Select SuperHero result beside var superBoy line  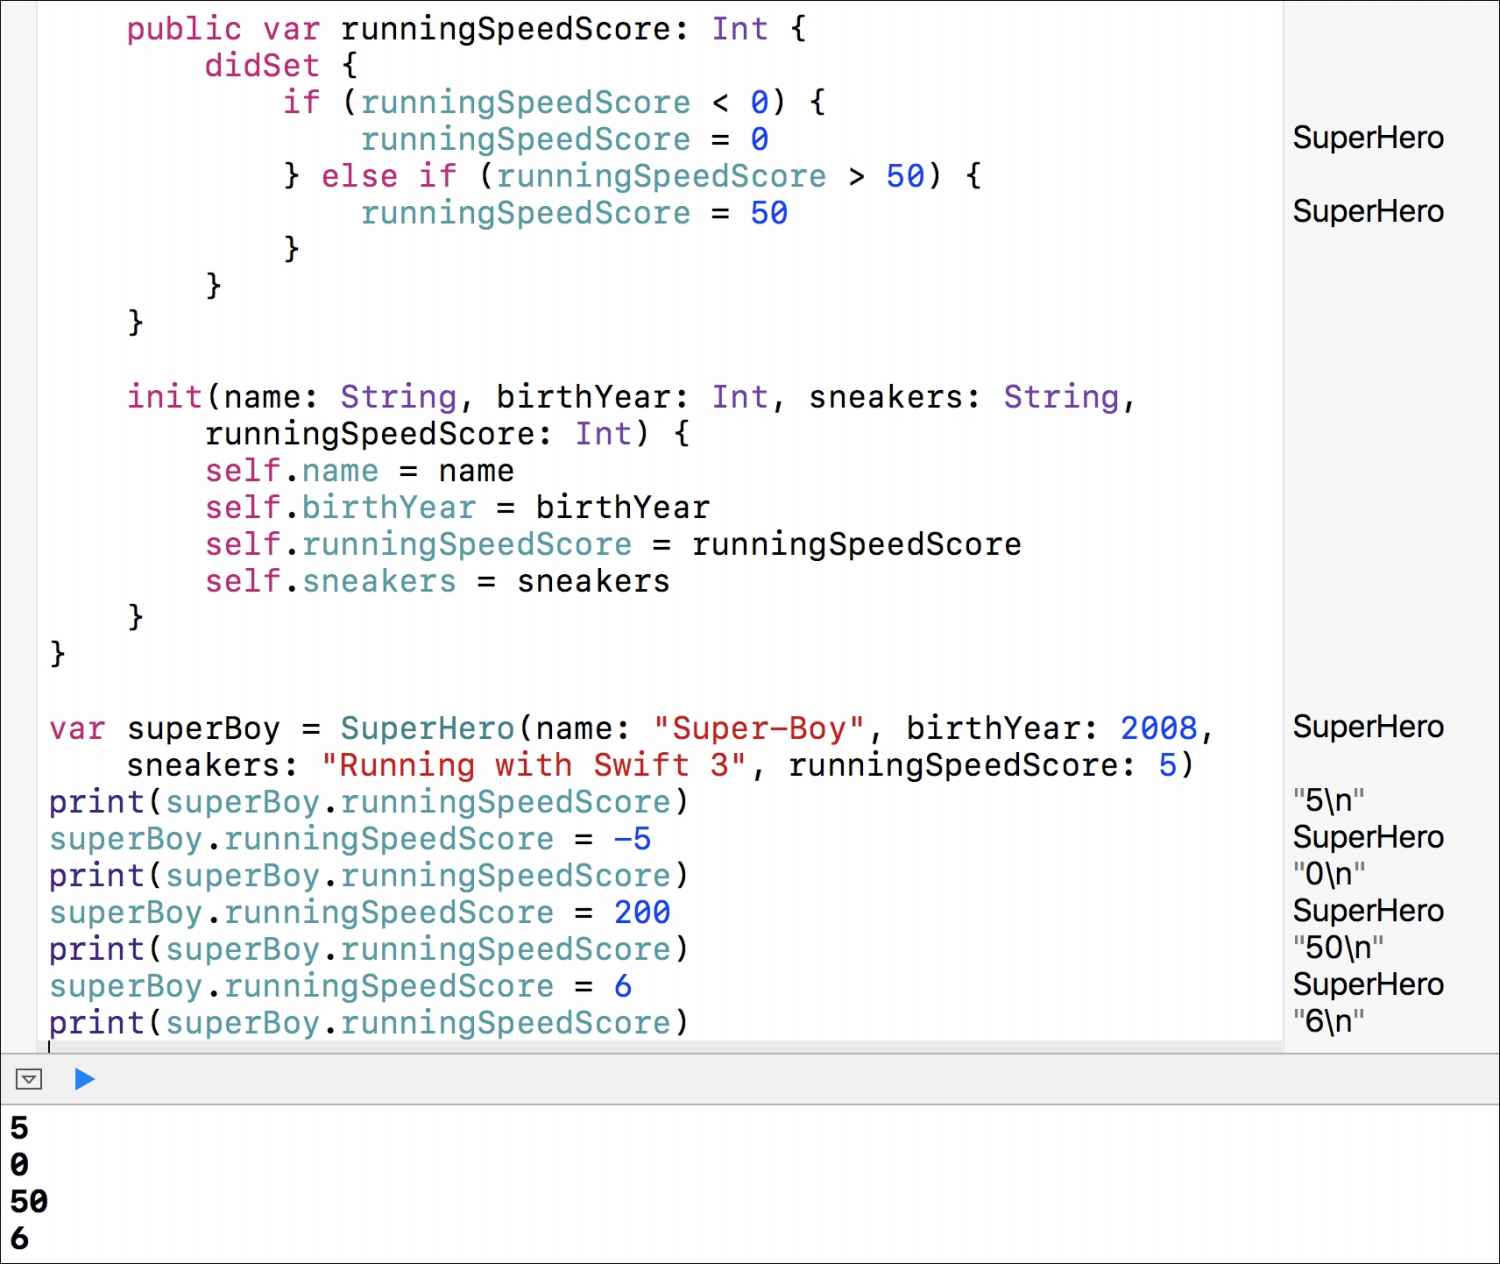pyautogui.click(x=1368, y=727)
